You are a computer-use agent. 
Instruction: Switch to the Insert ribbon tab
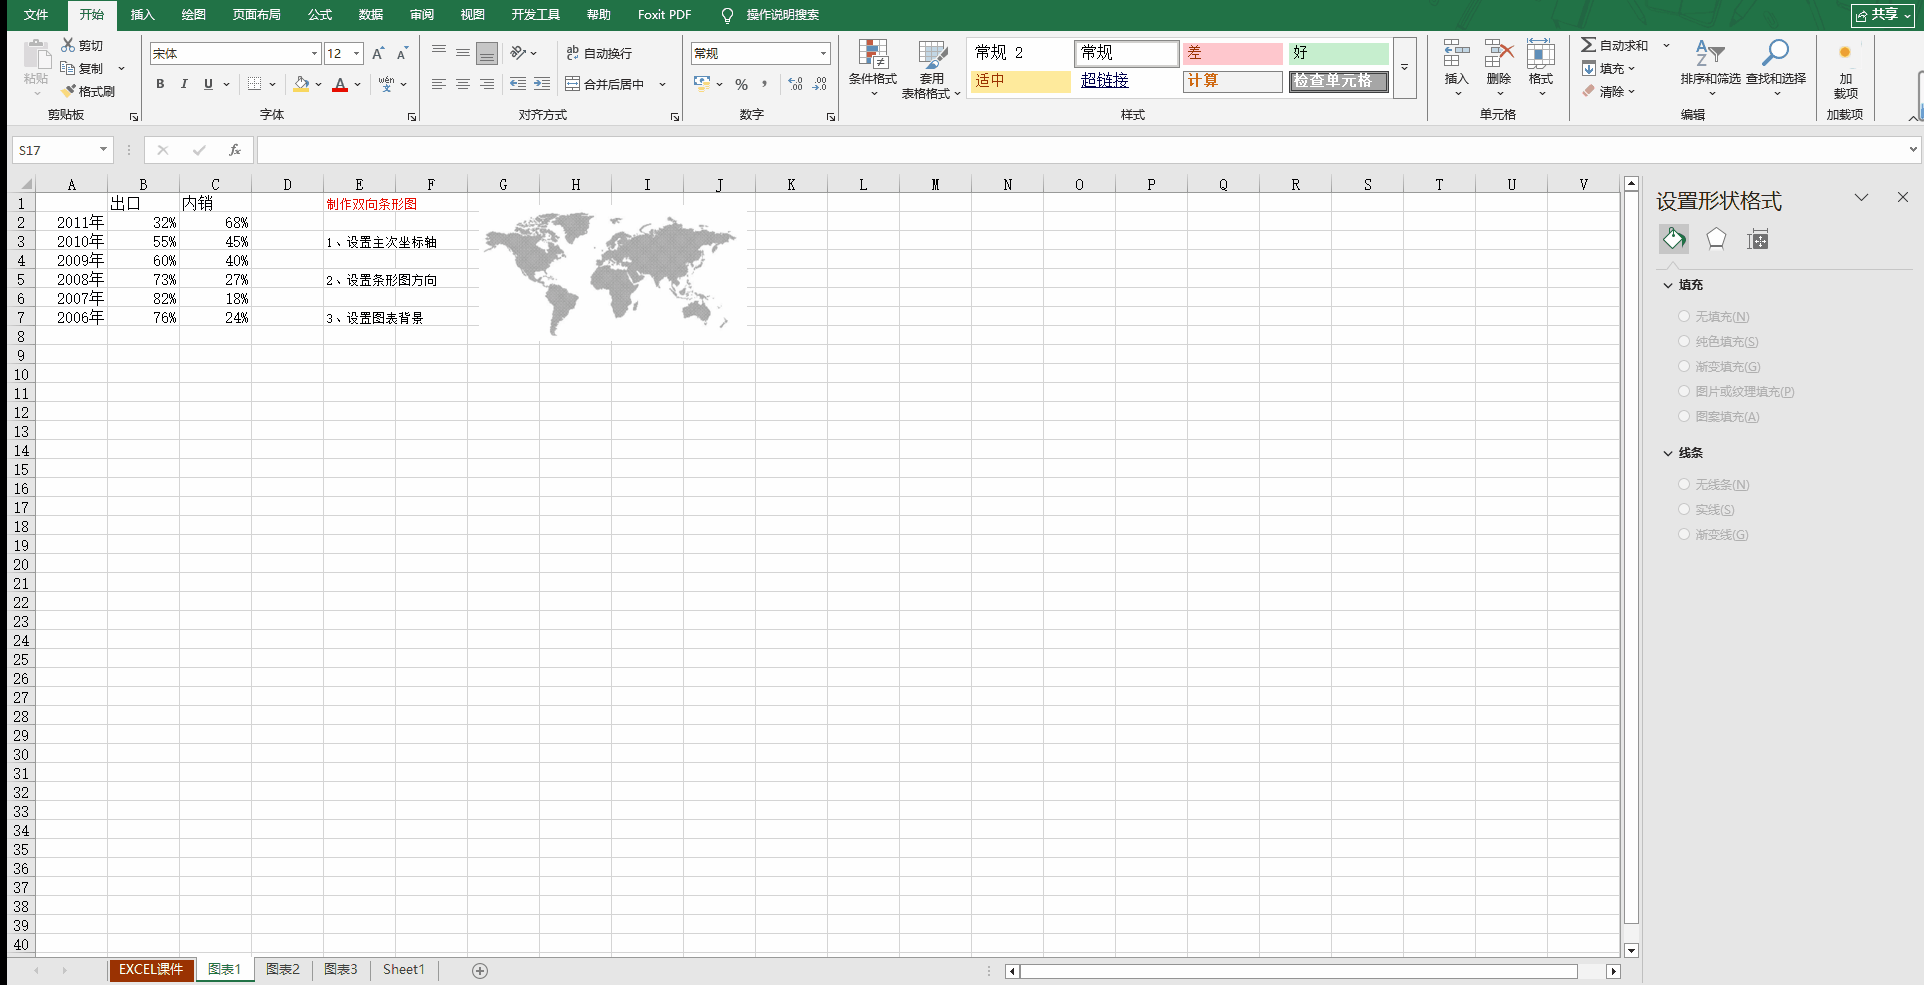[143, 15]
